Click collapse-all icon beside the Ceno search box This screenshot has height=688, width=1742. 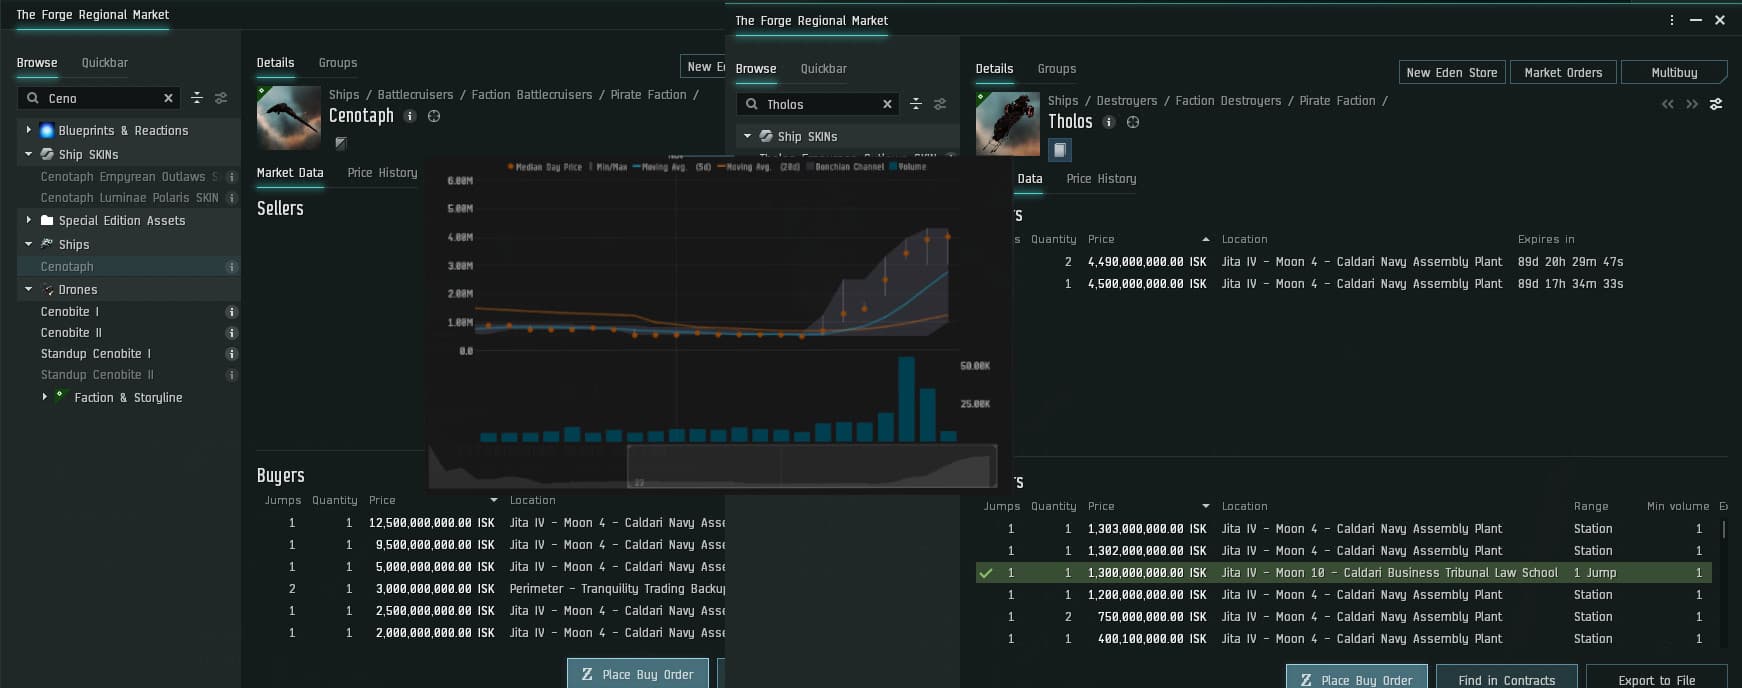[x=197, y=98]
